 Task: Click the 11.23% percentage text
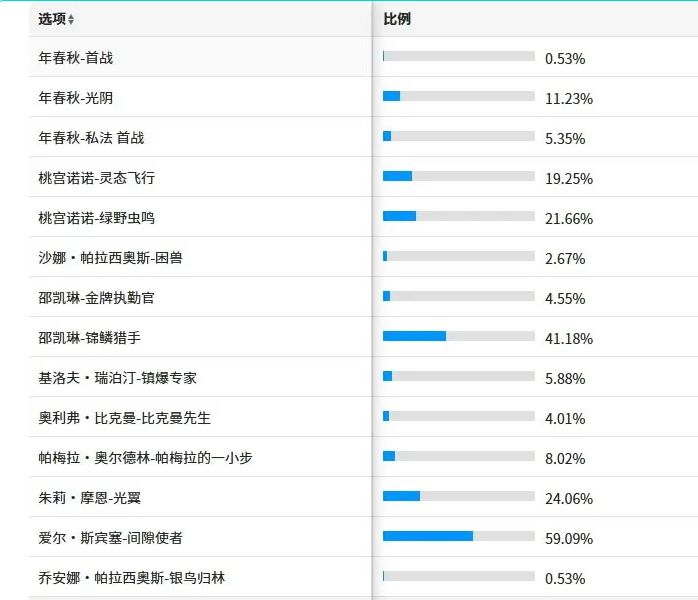[x=569, y=98]
